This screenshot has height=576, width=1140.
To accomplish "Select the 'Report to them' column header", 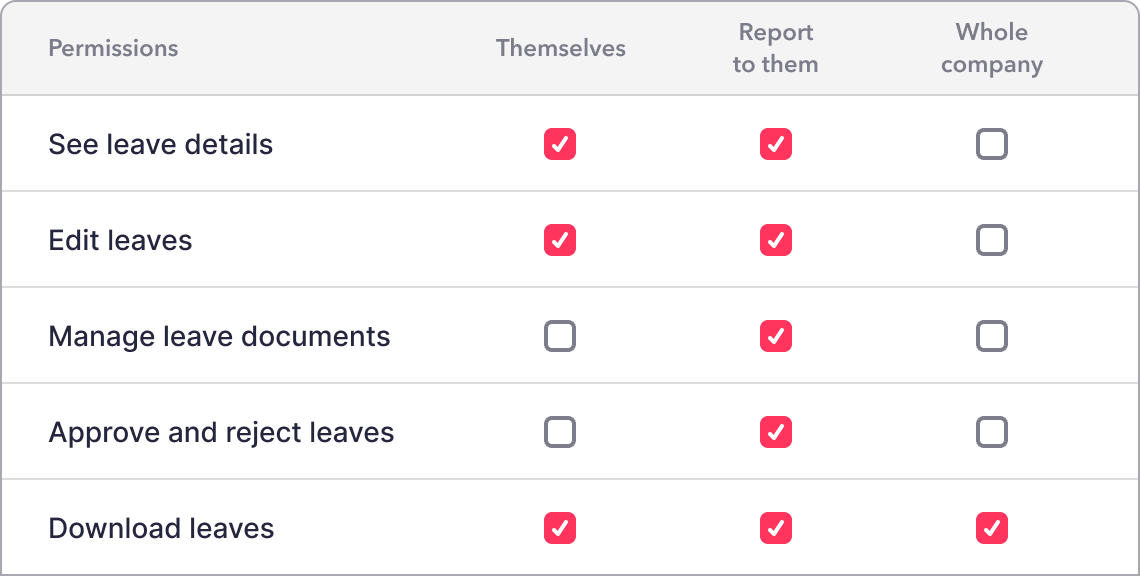I will [775, 47].
